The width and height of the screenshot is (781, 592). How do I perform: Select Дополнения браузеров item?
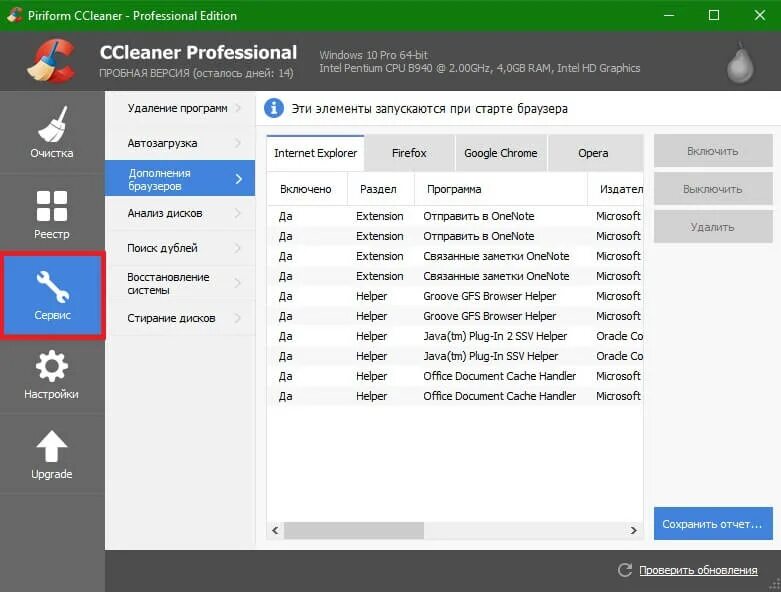pyautogui.click(x=180, y=178)
